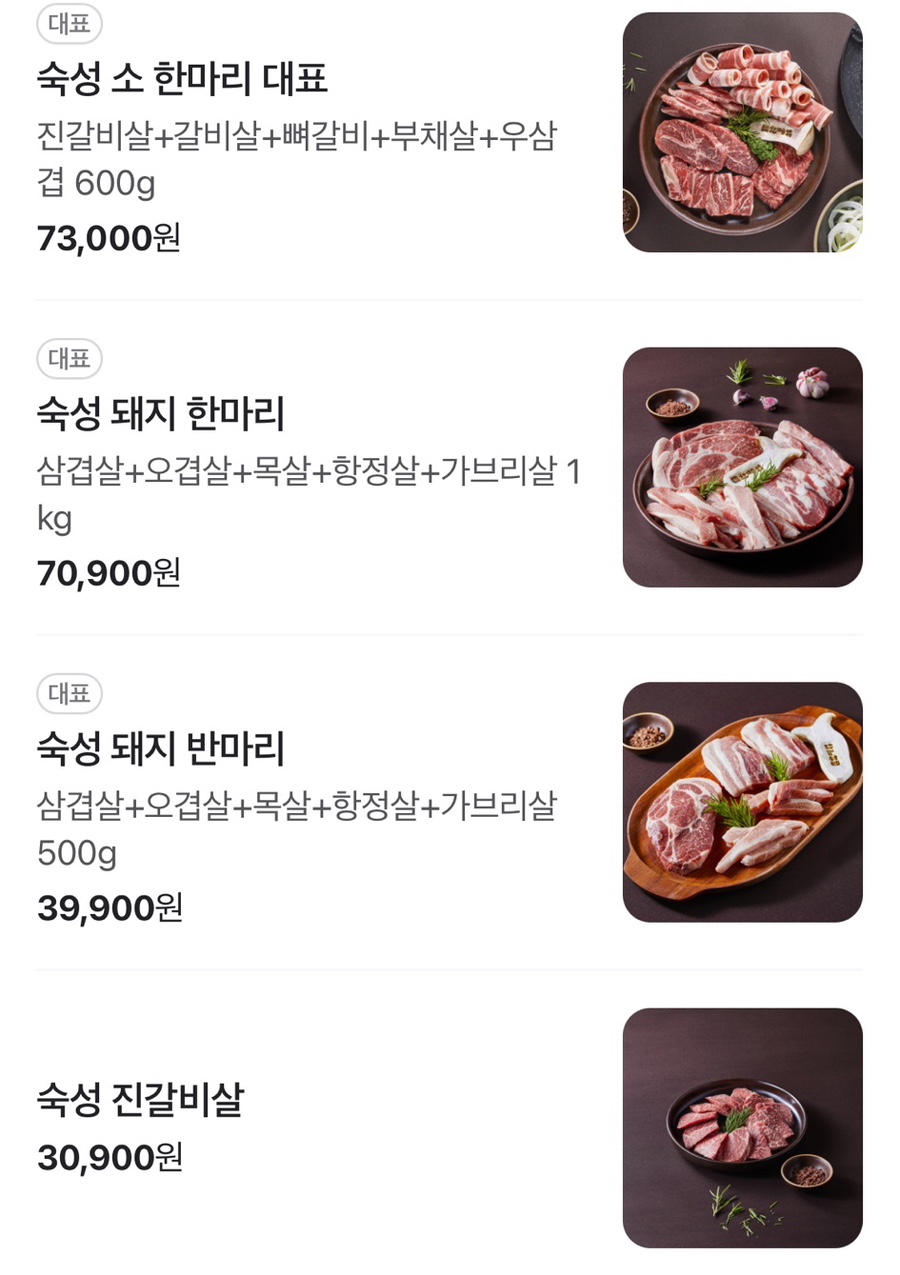Tap the onion bowl in the 소 한마리 photo
The width and height of the screenshot is (900, 1275).
coord(842,218)
